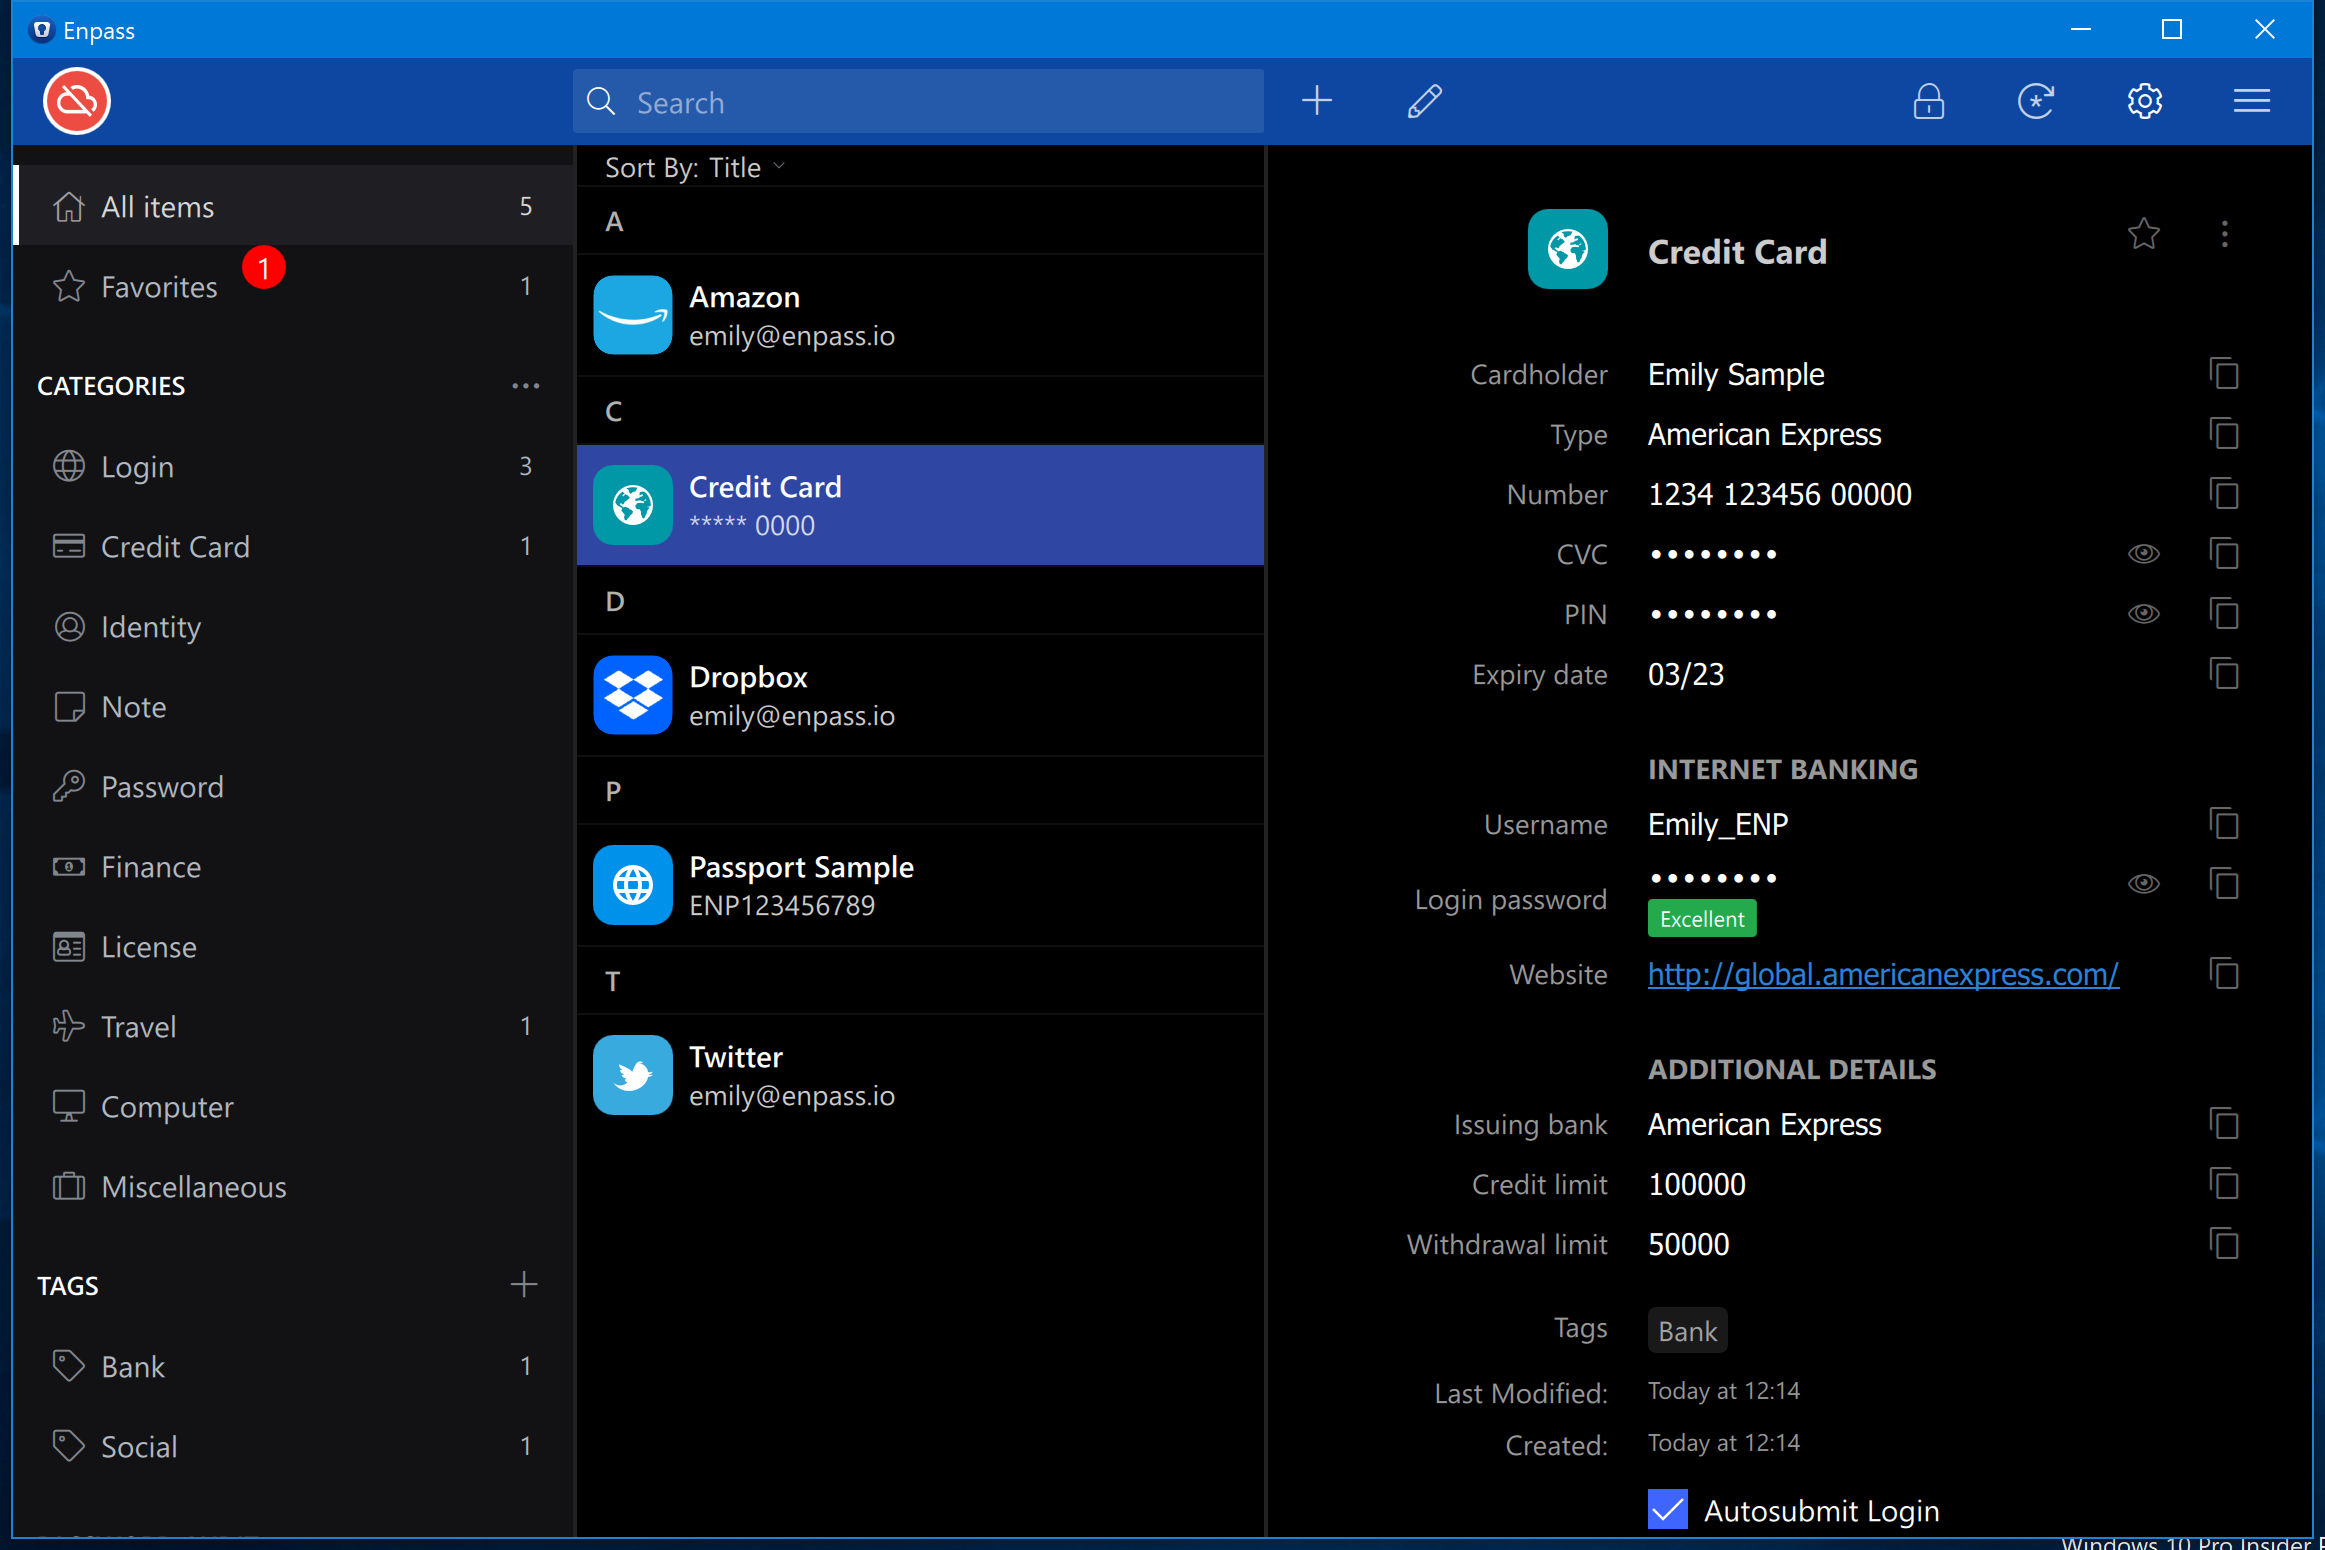Open the password generator icon
Viewport: 2325px width, 1550px height.
(x=2036, y=101)
